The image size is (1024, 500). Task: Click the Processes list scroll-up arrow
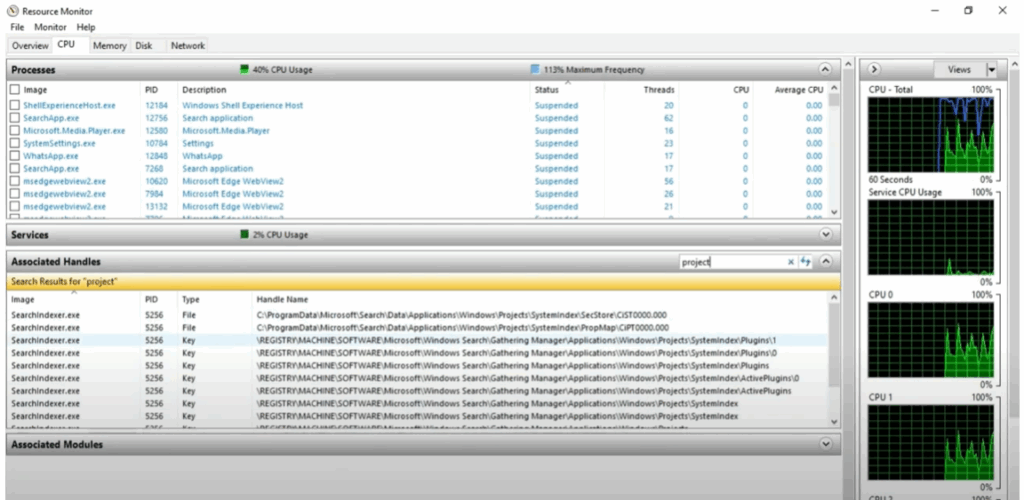coord(834,88)
